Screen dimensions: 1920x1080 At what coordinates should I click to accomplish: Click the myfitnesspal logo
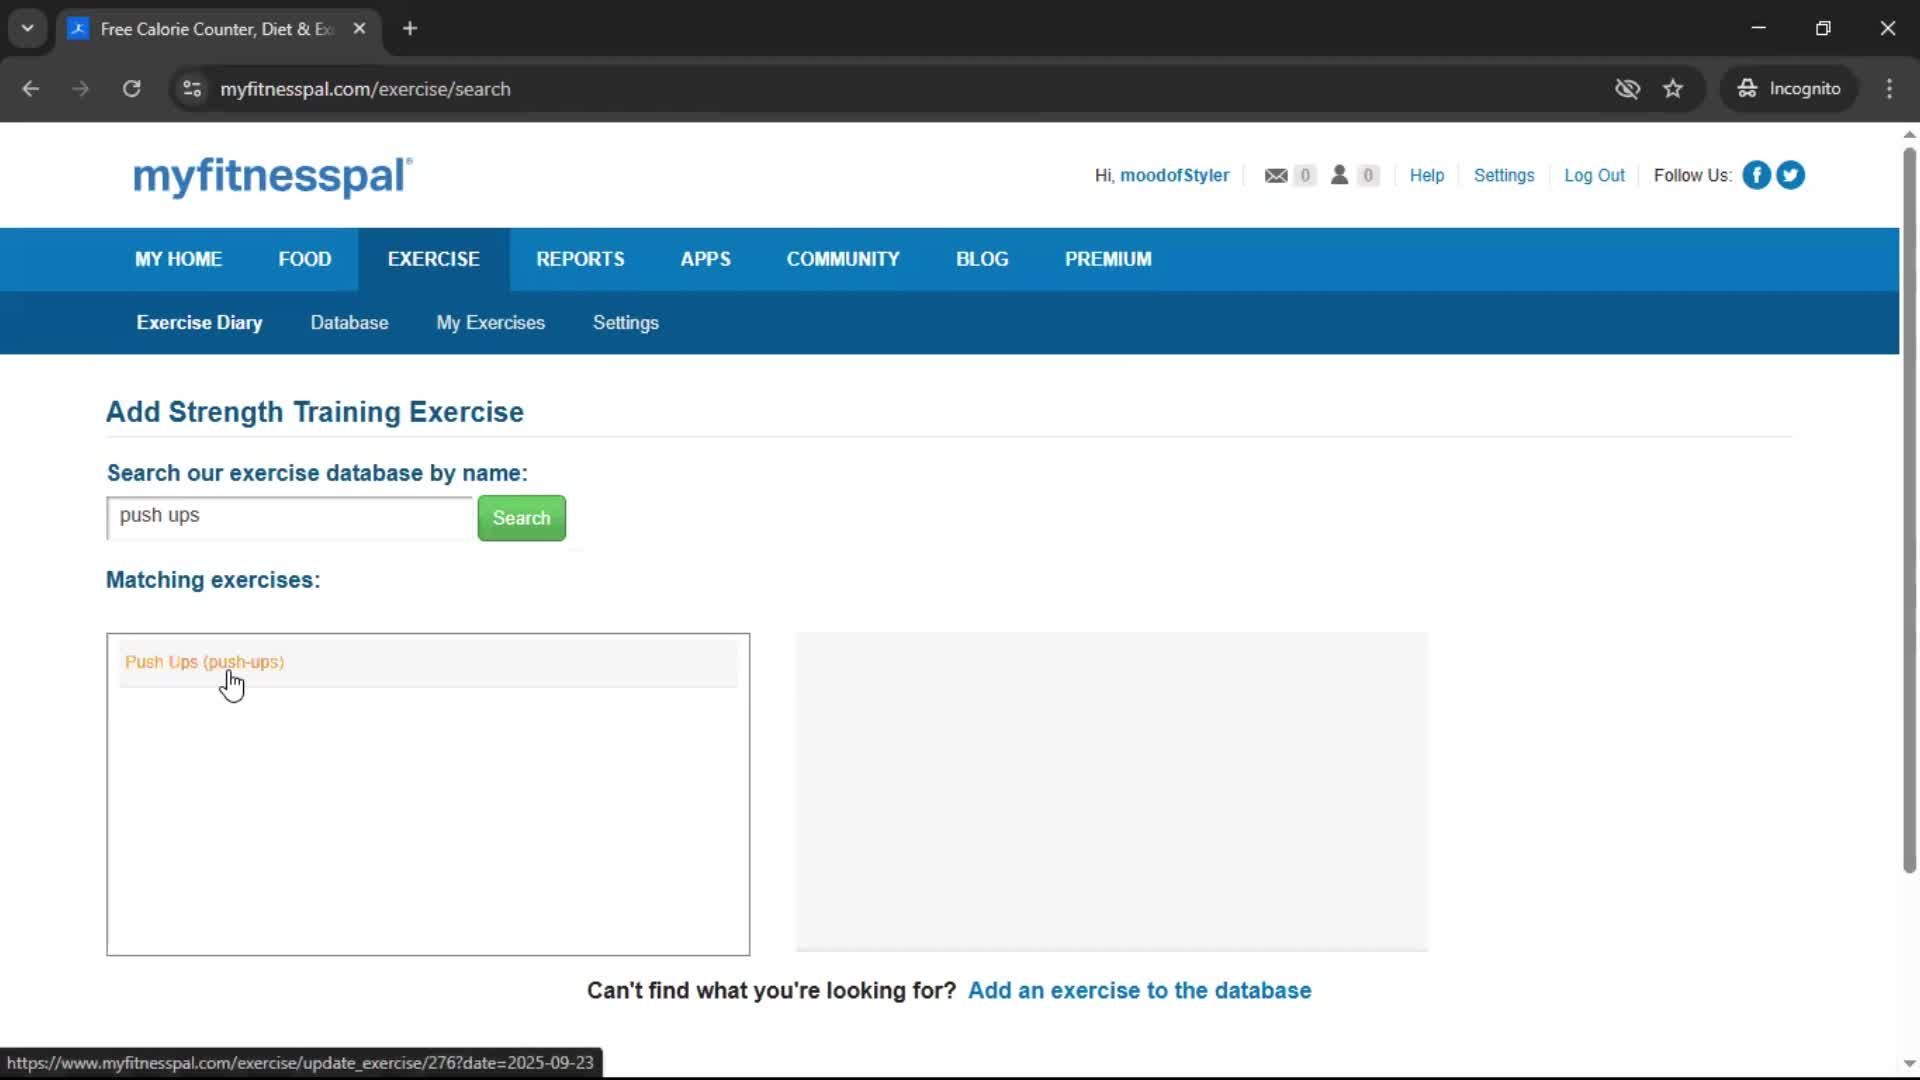[272, 176]
